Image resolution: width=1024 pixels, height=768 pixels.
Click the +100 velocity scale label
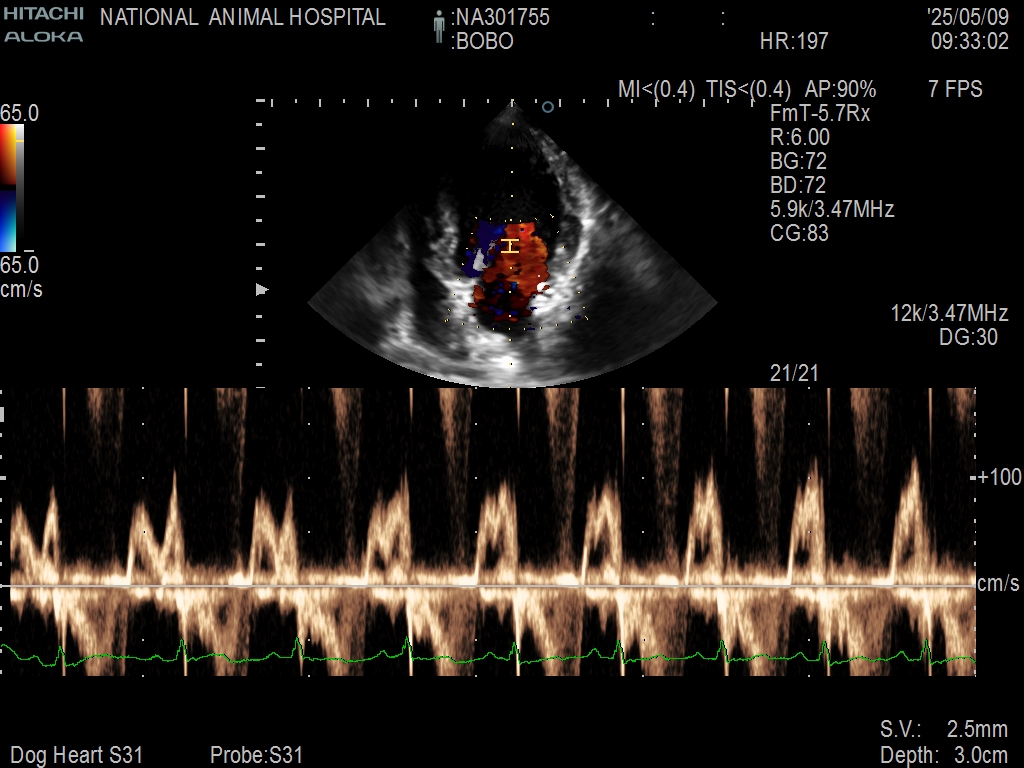click(x=1000, y=477)
